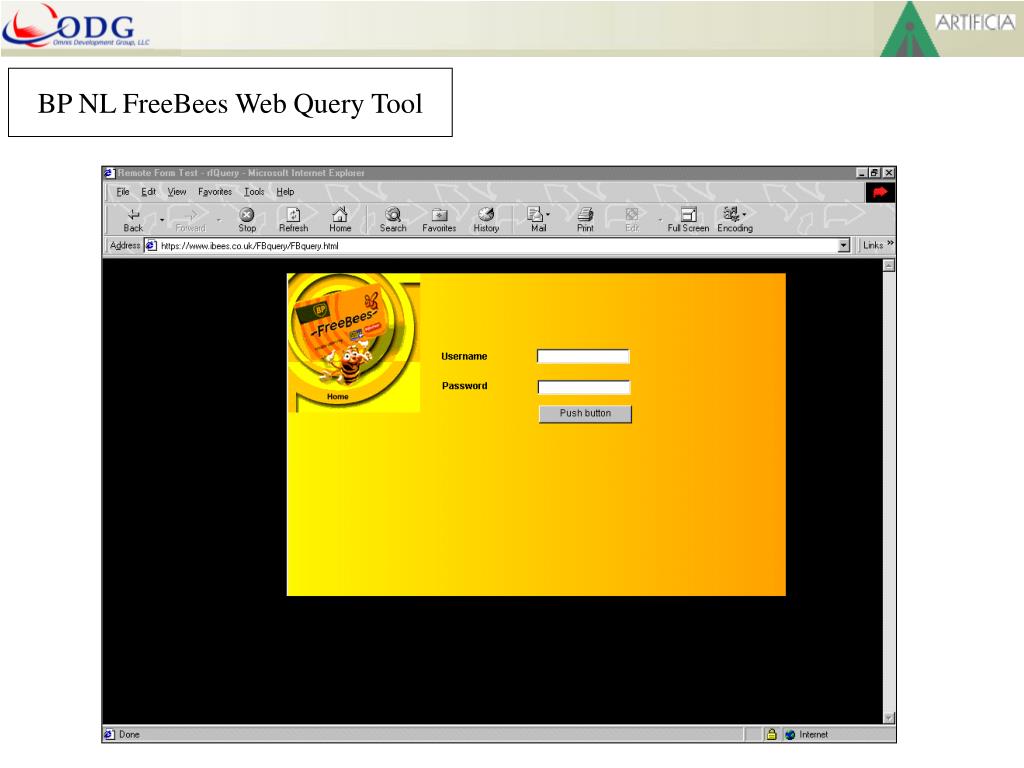The image size is (1024, 768).
Task: Click the scrollbar down arrow
Action: click(888, 718)
